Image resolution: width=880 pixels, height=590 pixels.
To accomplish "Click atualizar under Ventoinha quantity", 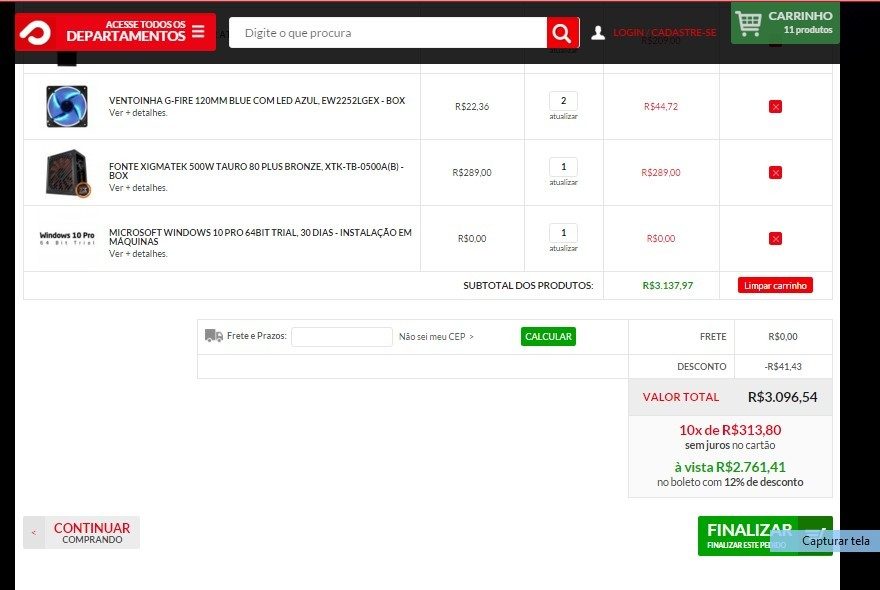I will pyautogui.click(x=563, y=117).
